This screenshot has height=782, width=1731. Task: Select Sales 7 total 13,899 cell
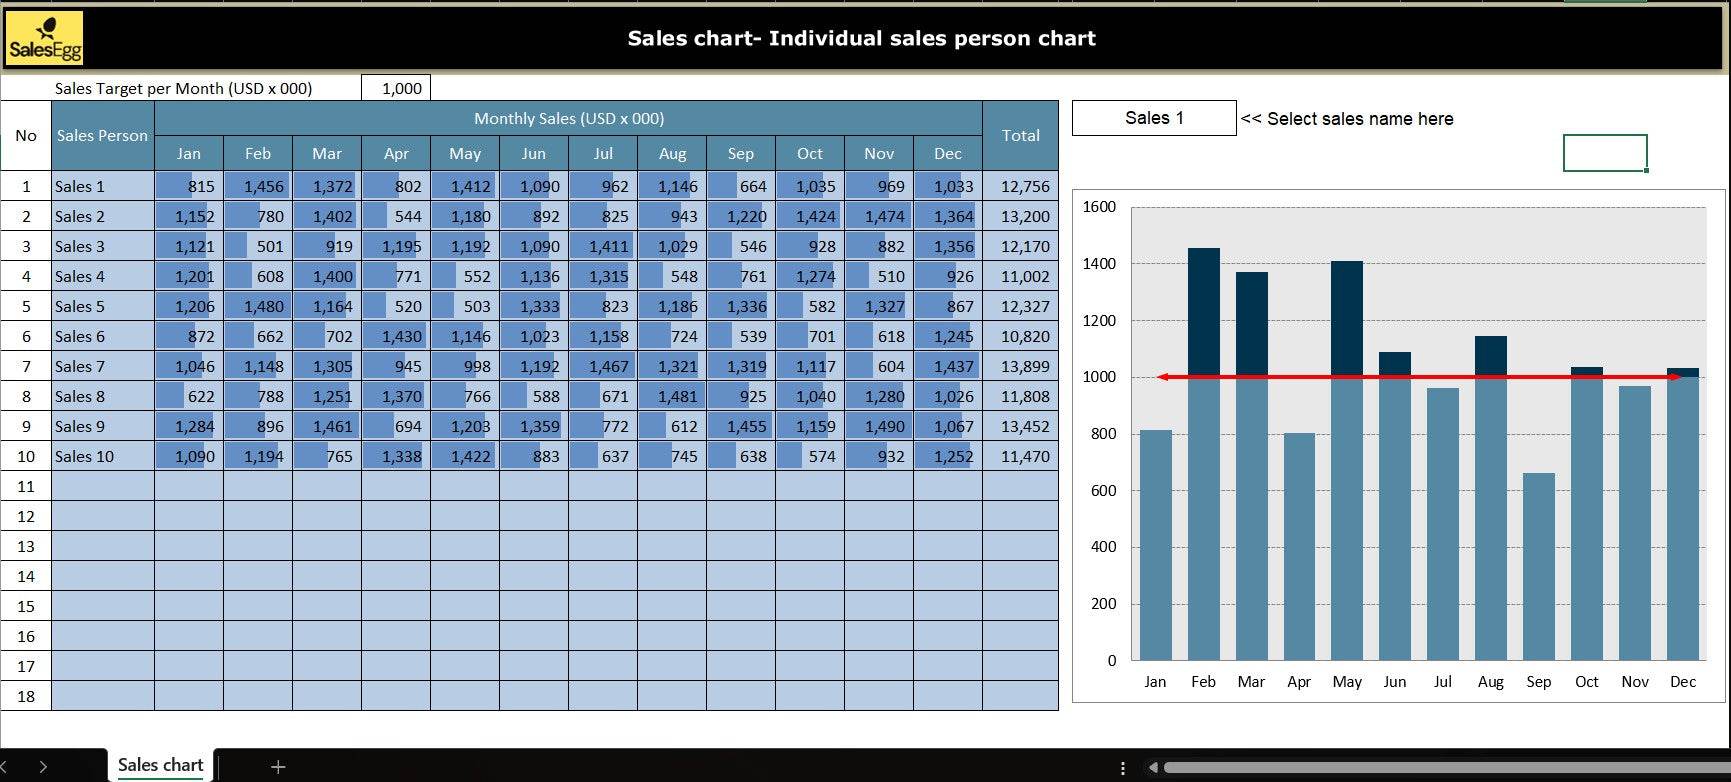pyautogui.click(x=1020, y=366)
